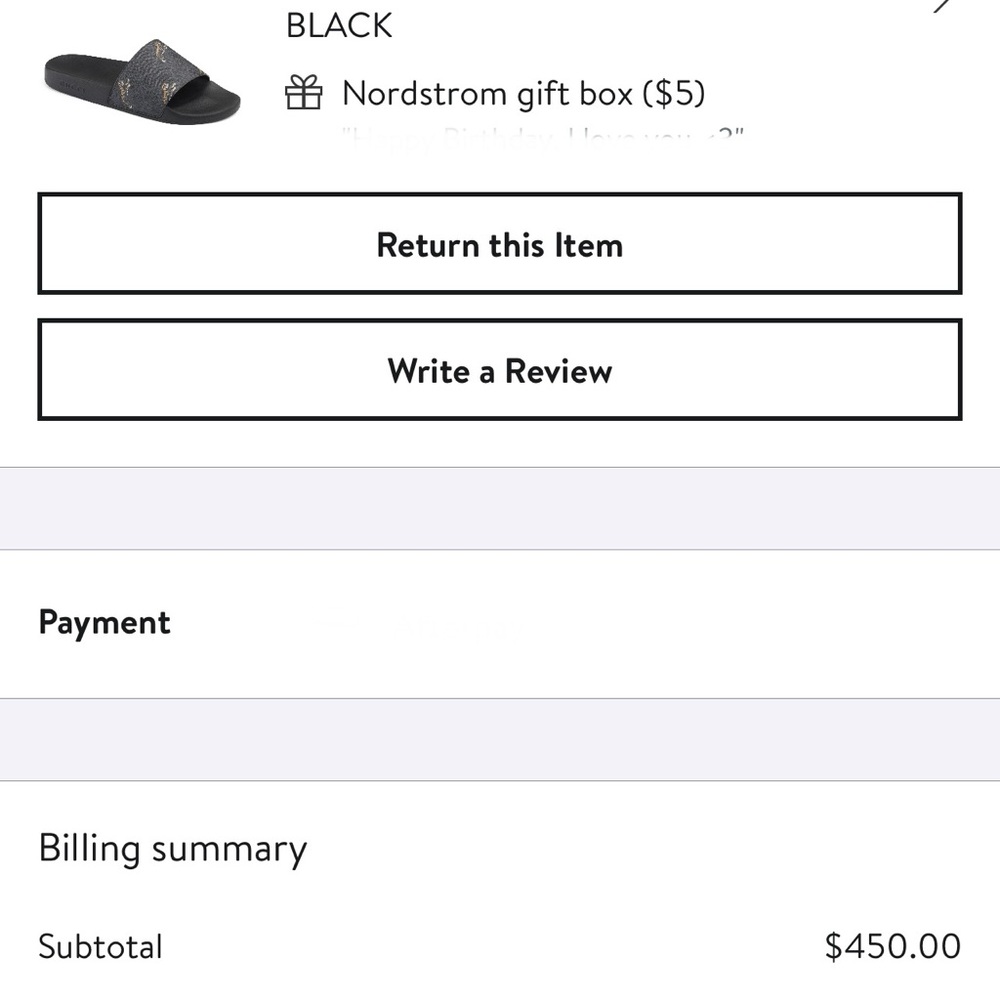This screenshot has height=1000, width=1000.
Task: Tap the BLACK color label
Action: click(x=339, y=25)
